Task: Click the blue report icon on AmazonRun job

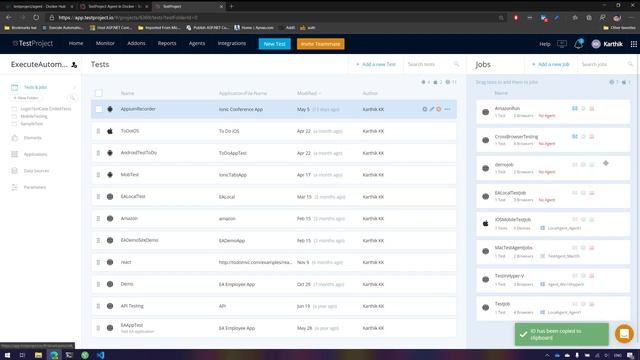Action: click(x=575, y=109)
